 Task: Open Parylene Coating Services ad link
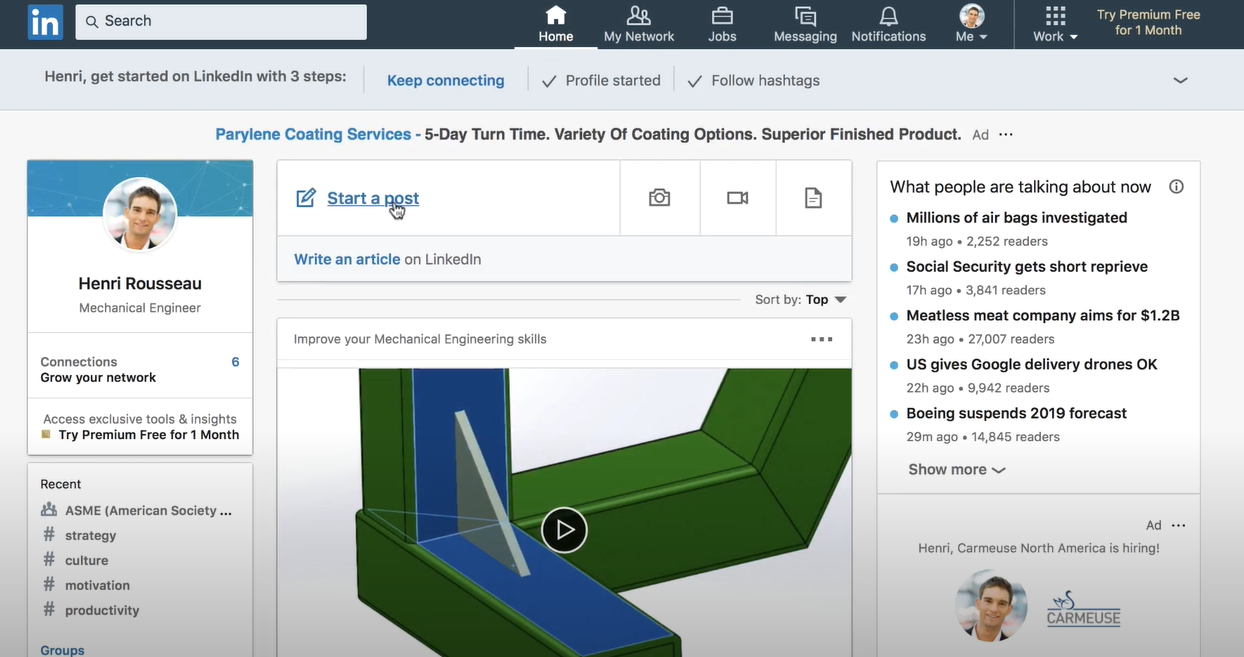click(313, 134)
